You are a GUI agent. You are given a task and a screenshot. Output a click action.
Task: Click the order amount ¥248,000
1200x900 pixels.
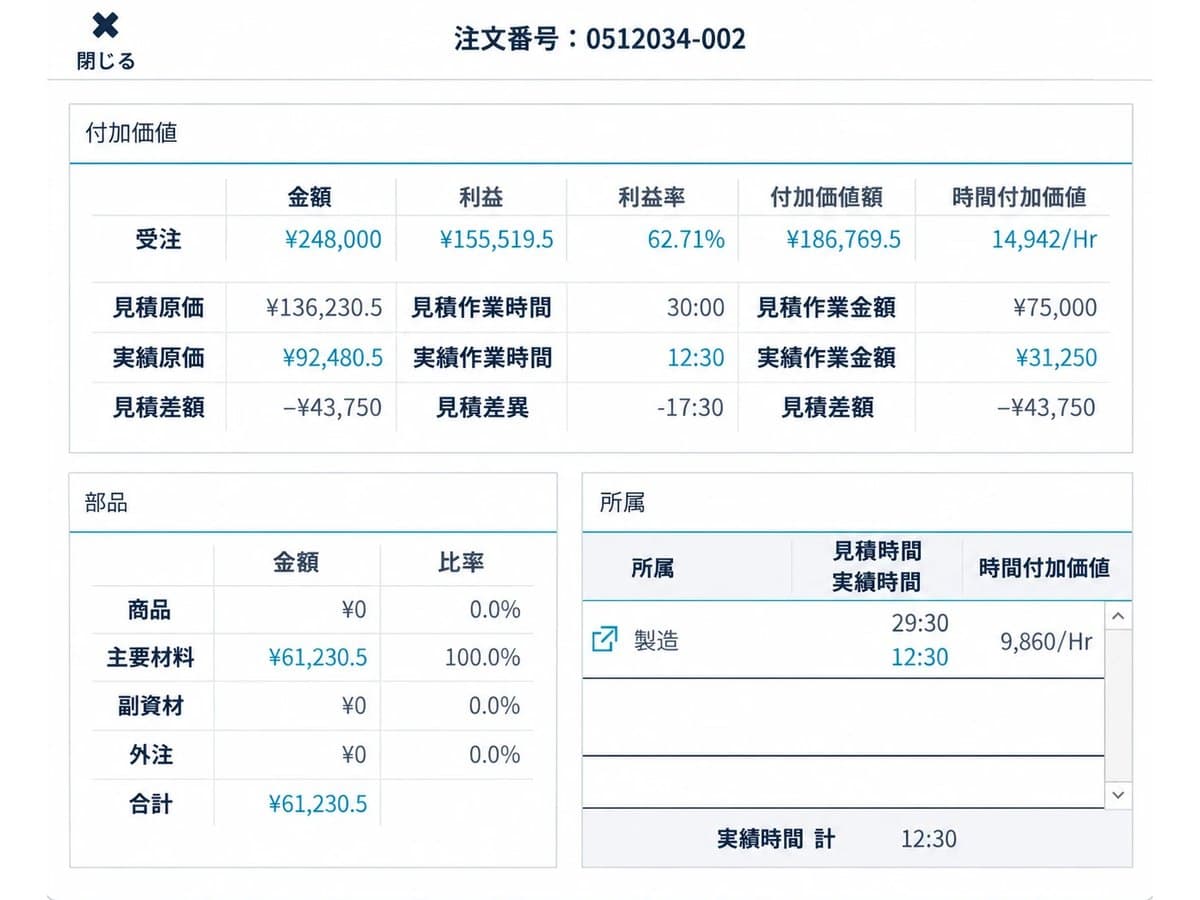333,240
